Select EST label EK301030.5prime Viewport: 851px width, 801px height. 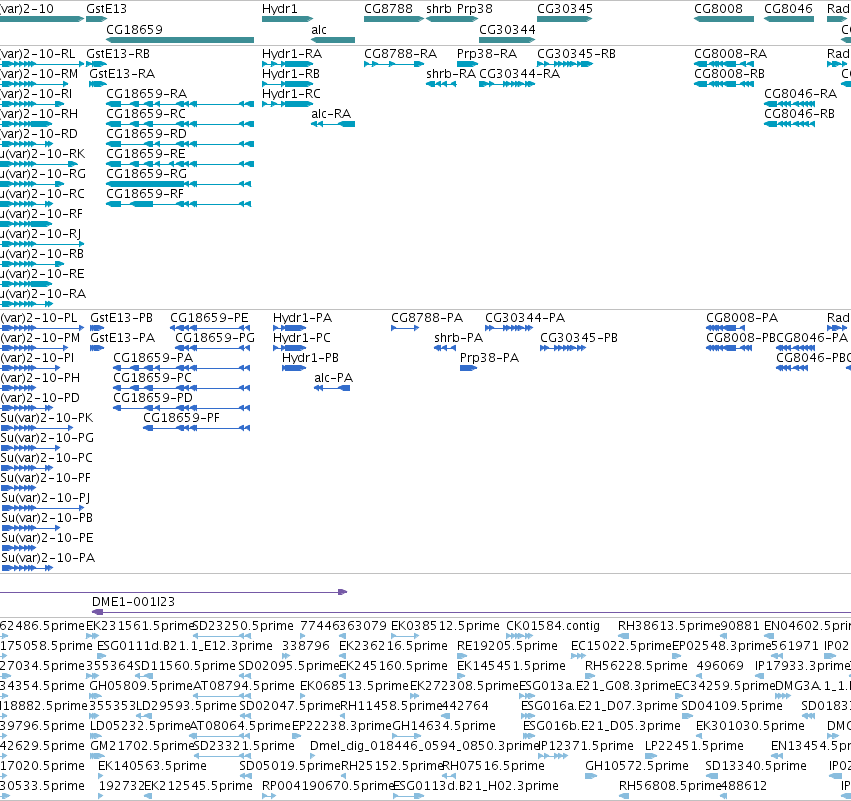(750, 726)
